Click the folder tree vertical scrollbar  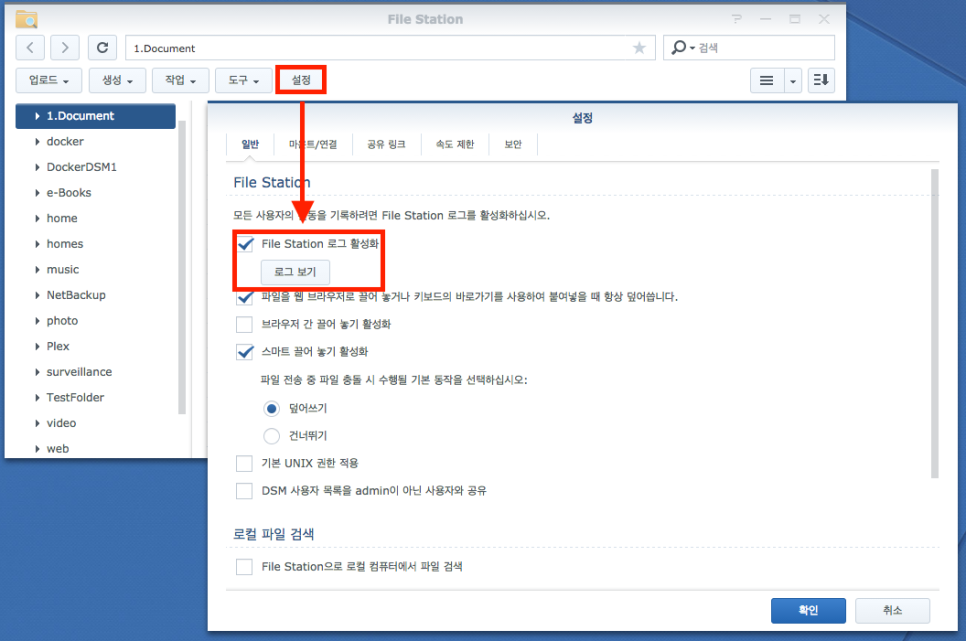pos(182,268)
